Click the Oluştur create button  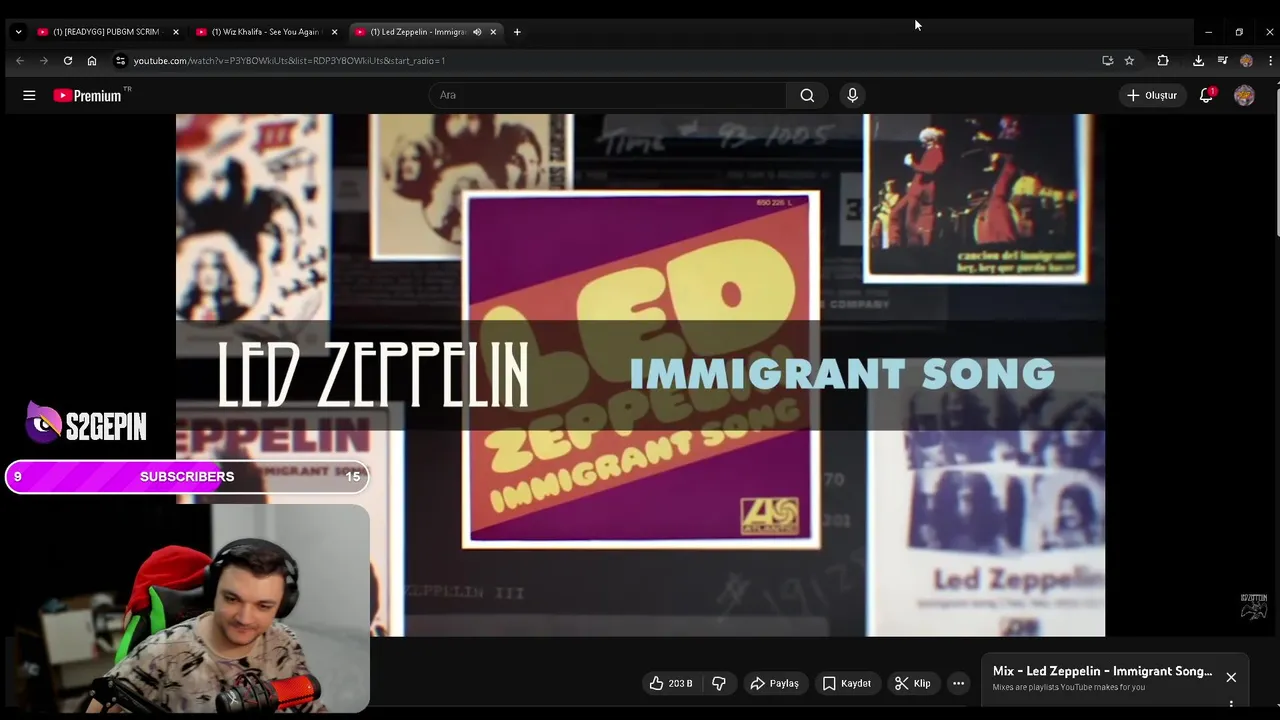pos(1152,95)
